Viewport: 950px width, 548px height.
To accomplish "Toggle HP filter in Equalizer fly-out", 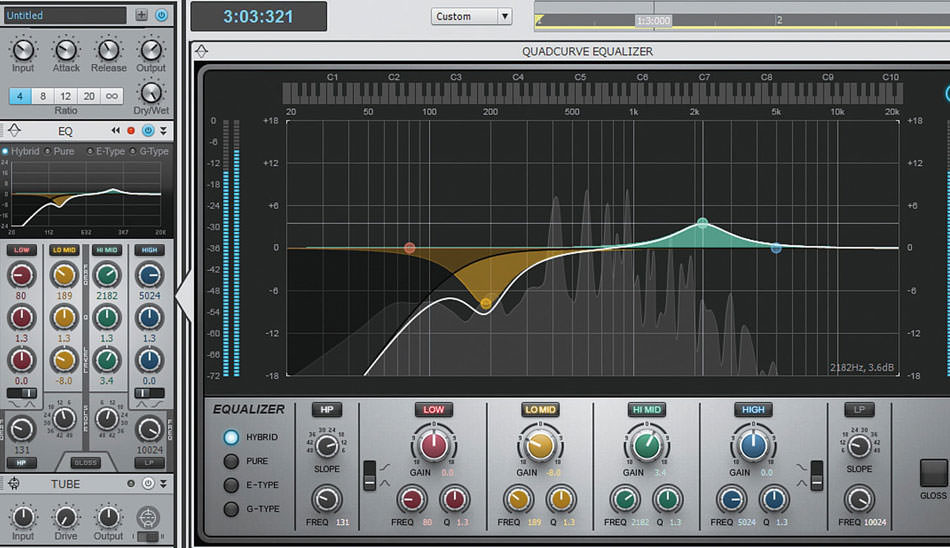I will click(327, 410).
